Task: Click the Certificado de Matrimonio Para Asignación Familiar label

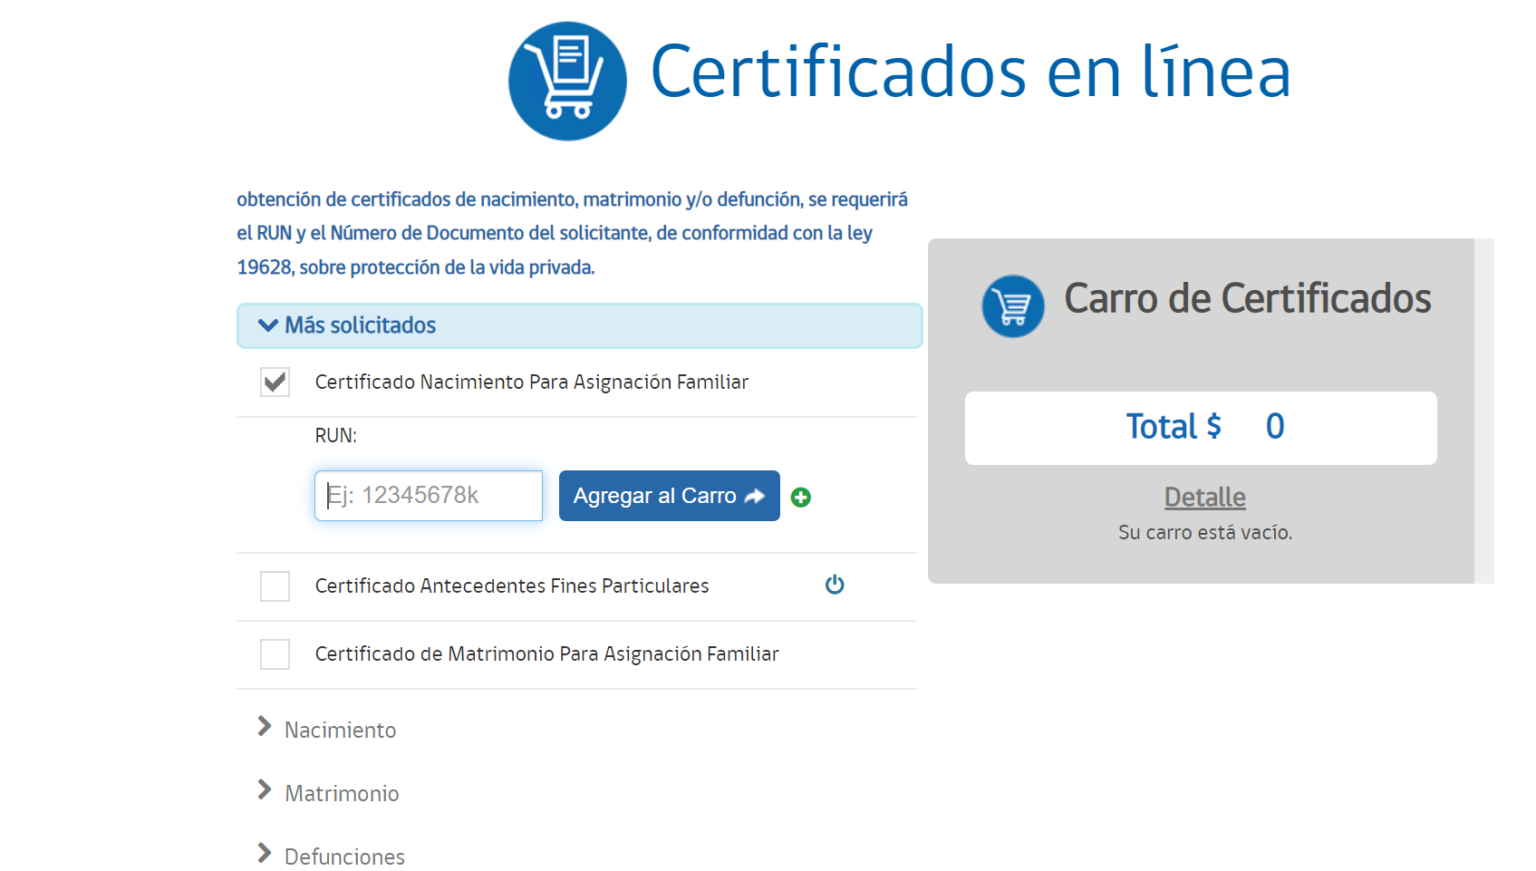Action: tap(547, 654)
